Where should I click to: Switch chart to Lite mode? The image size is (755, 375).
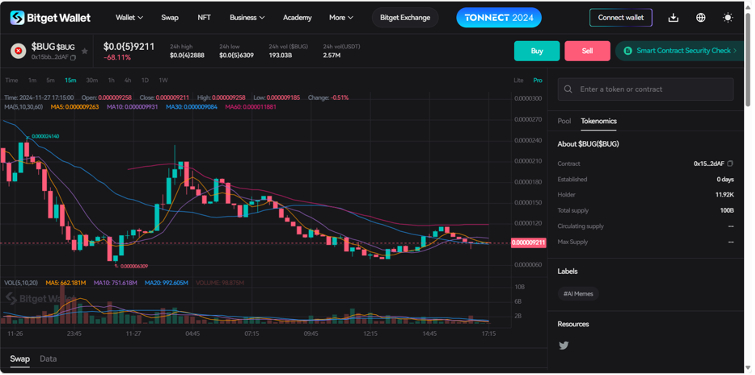(x=518, y=80)
